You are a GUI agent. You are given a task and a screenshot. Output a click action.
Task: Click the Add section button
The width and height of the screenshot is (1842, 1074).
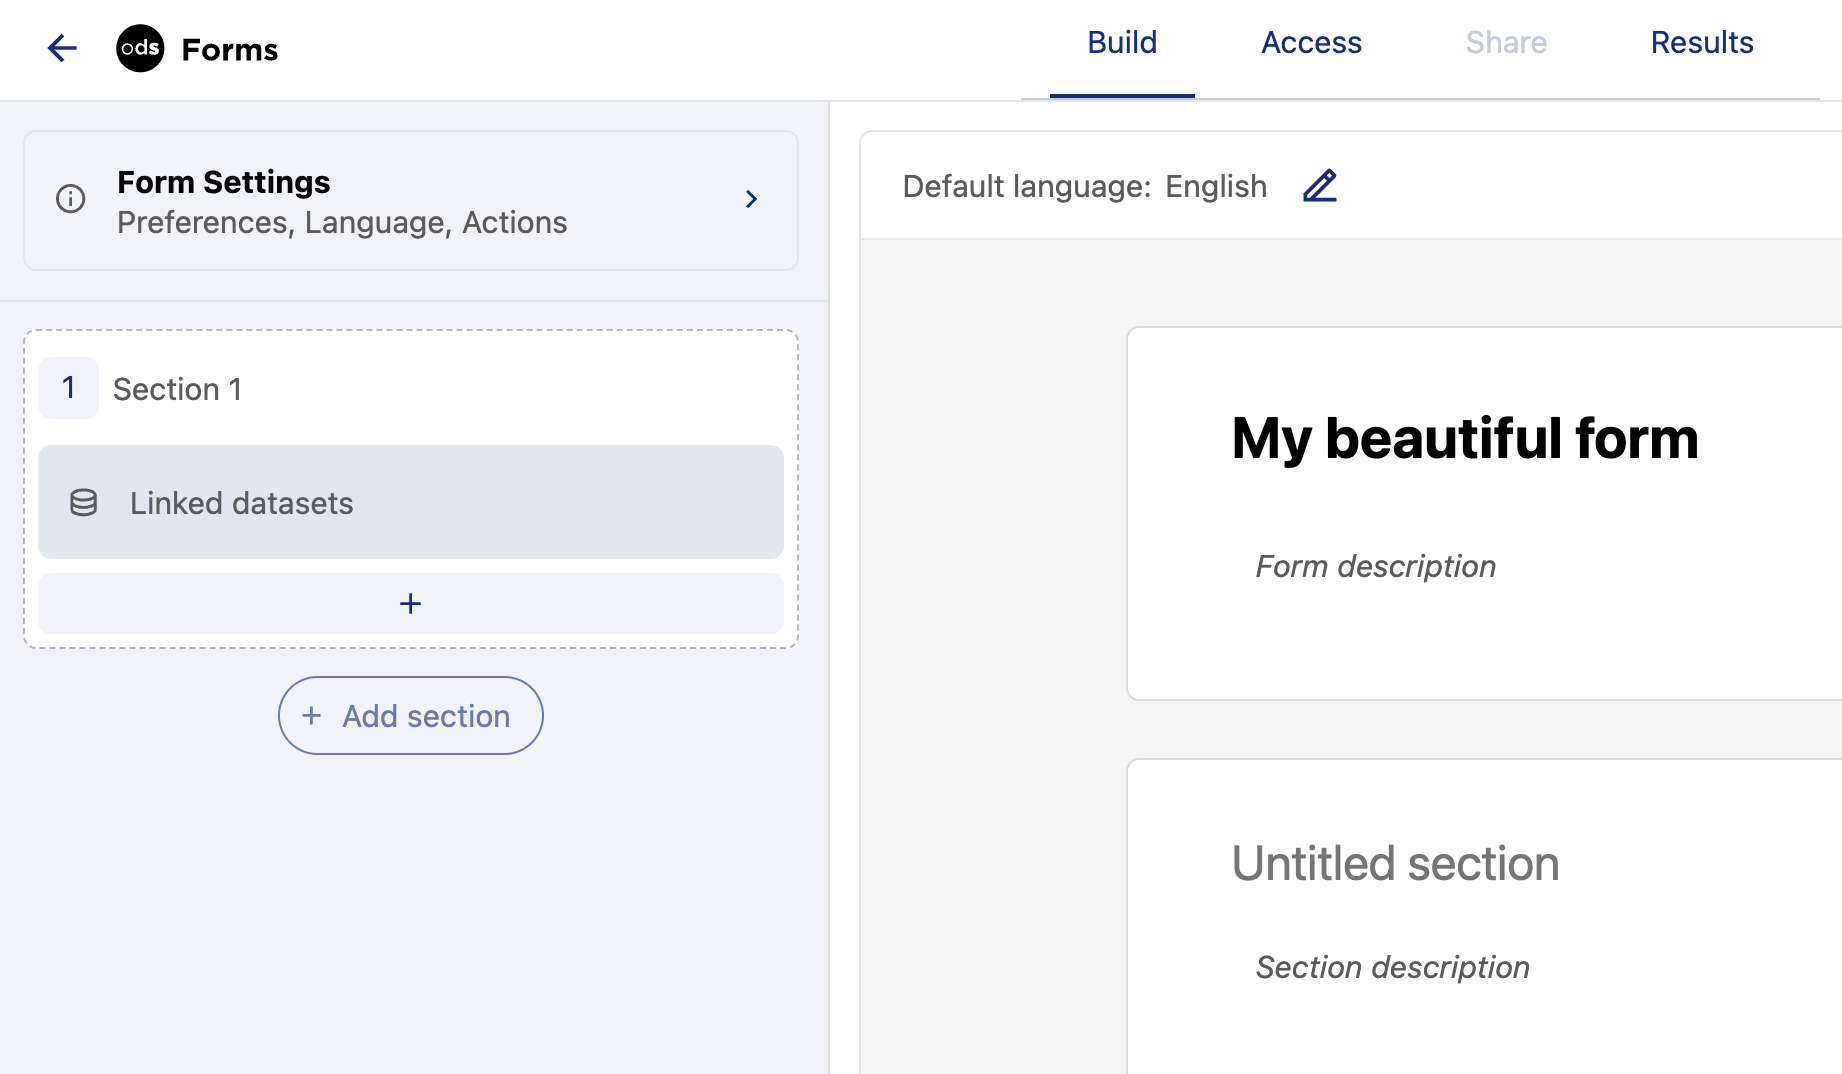tap(411, 716)
